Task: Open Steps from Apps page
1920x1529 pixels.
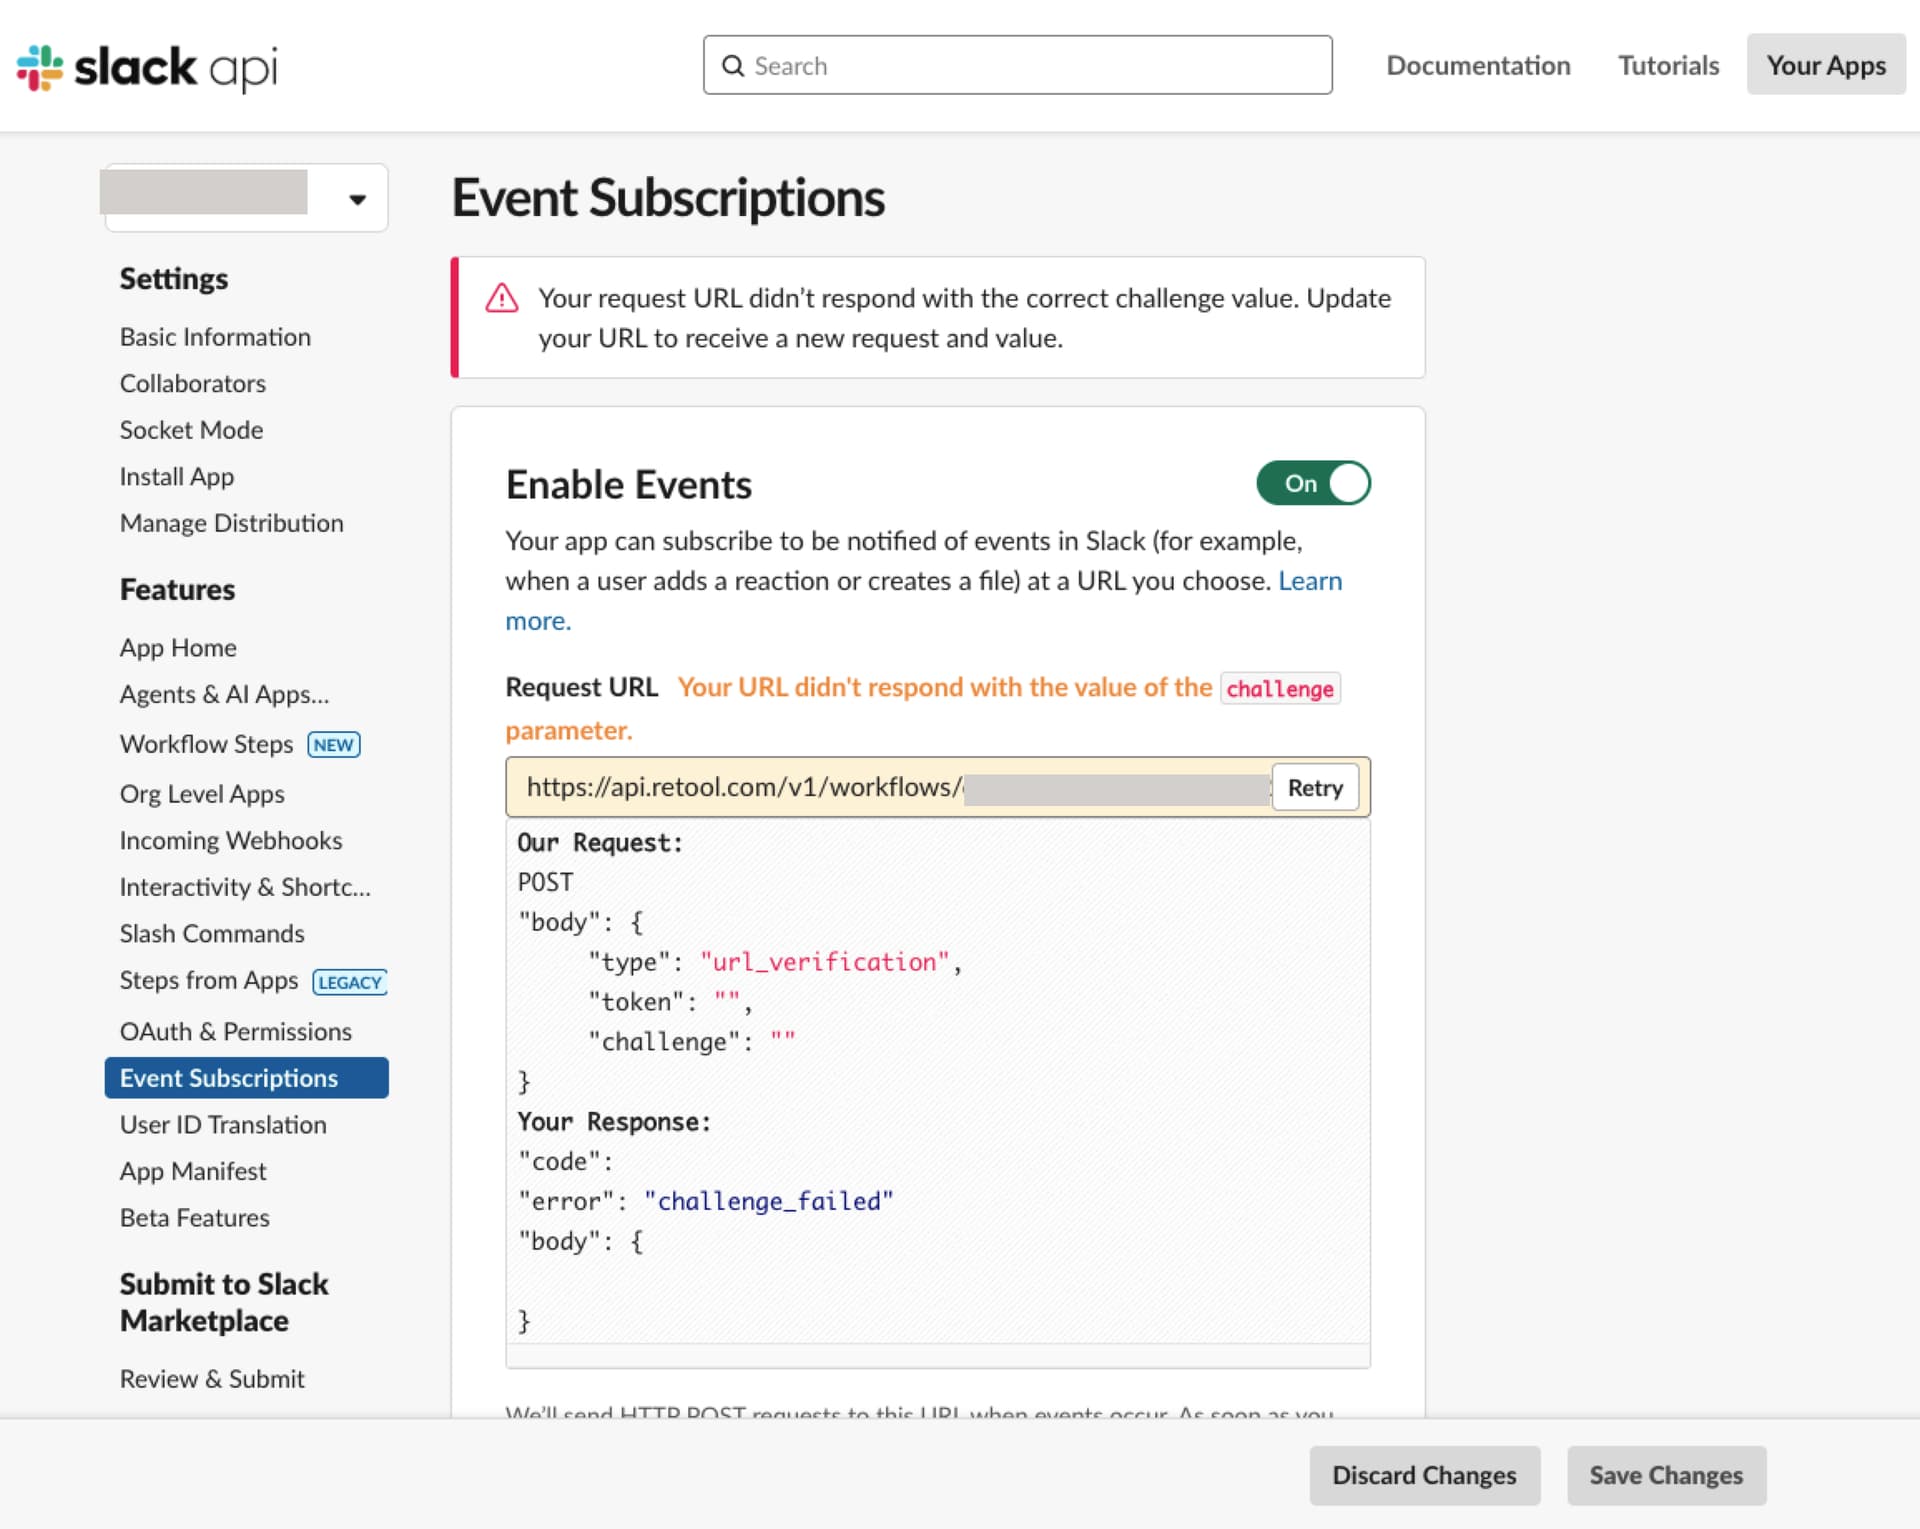Action: click(209, 981)
